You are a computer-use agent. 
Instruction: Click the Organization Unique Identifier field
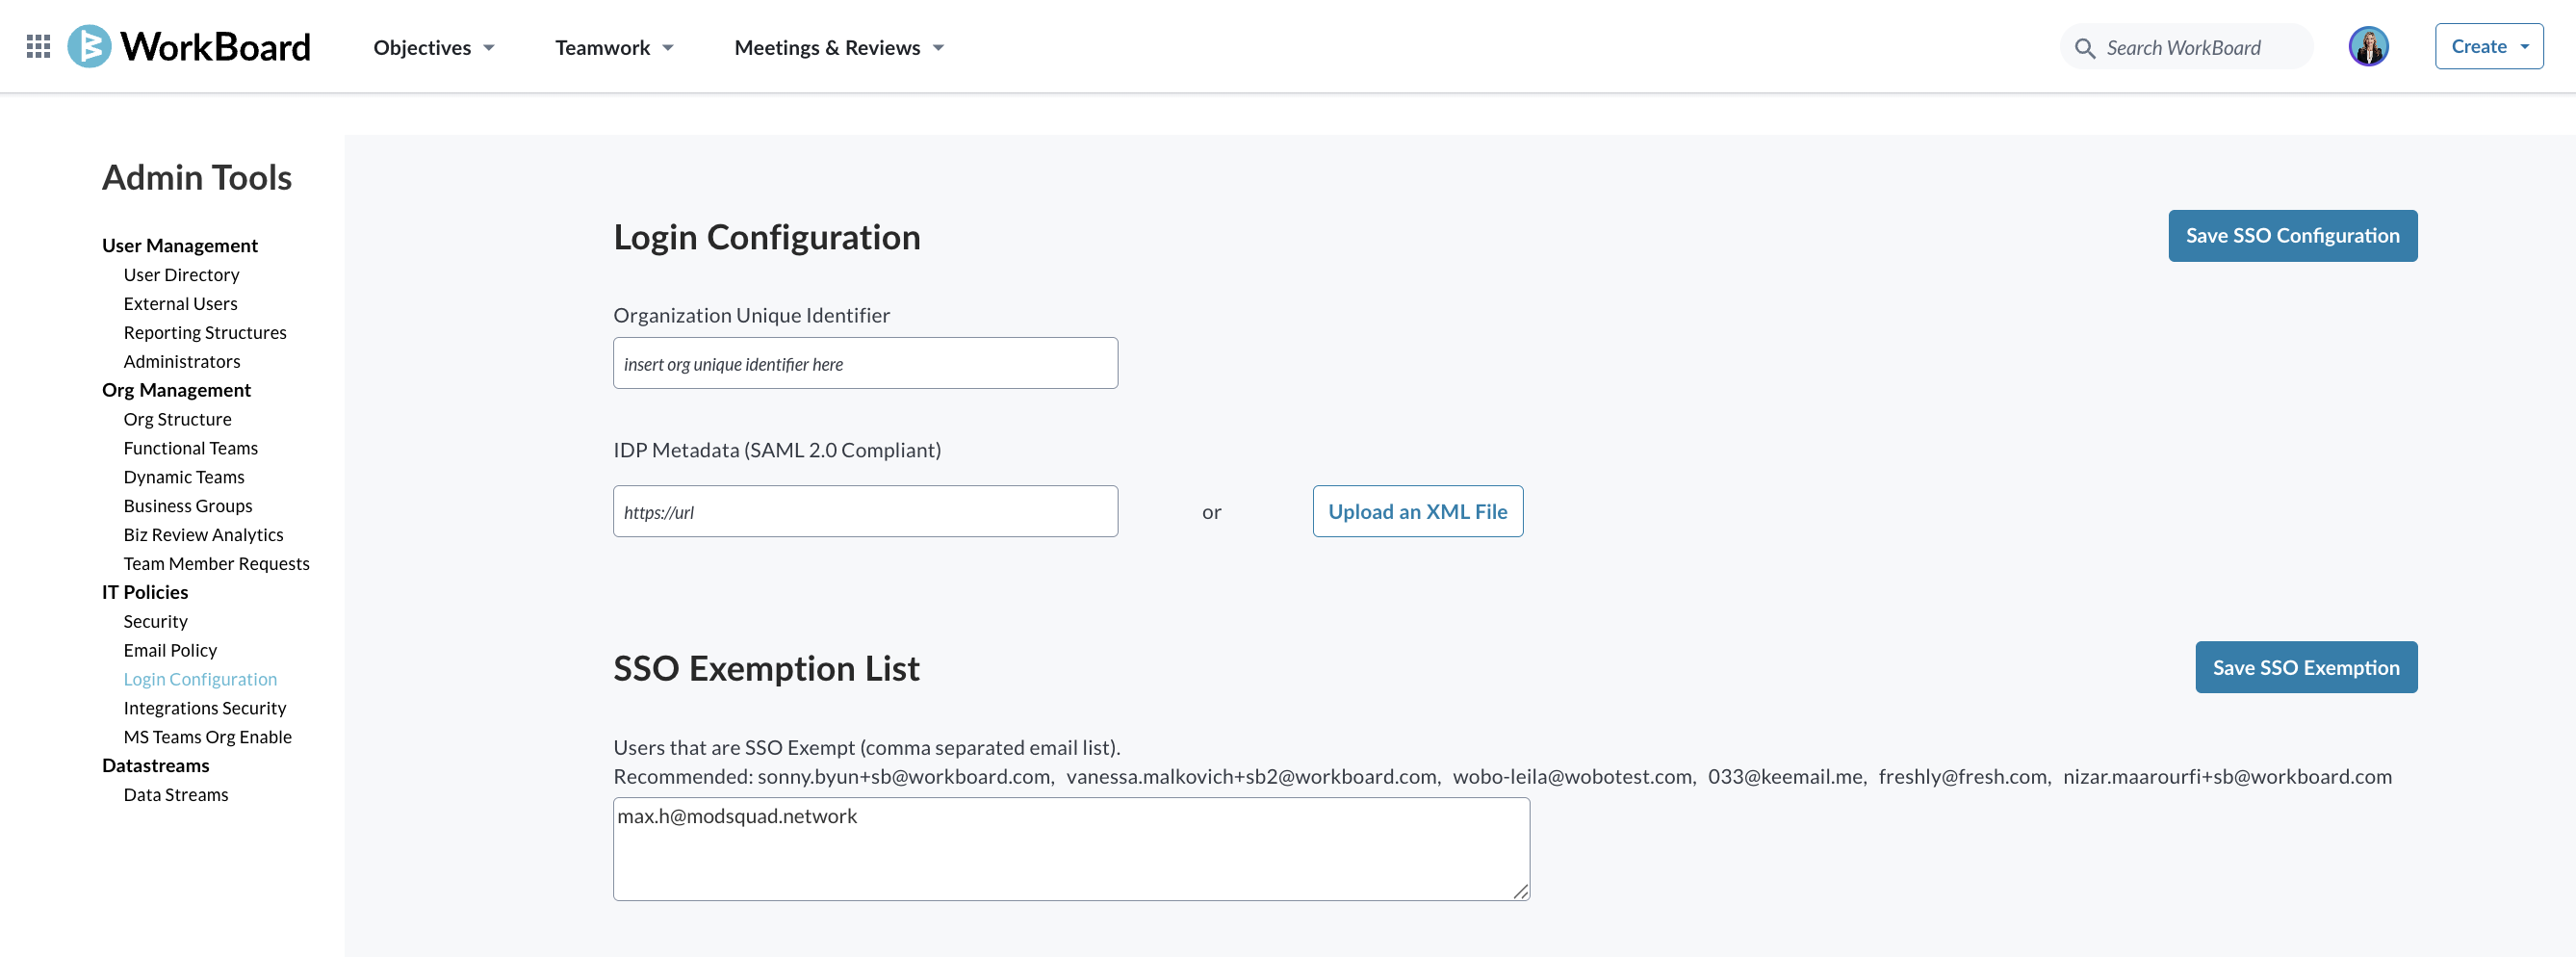[x=865, y=363]
